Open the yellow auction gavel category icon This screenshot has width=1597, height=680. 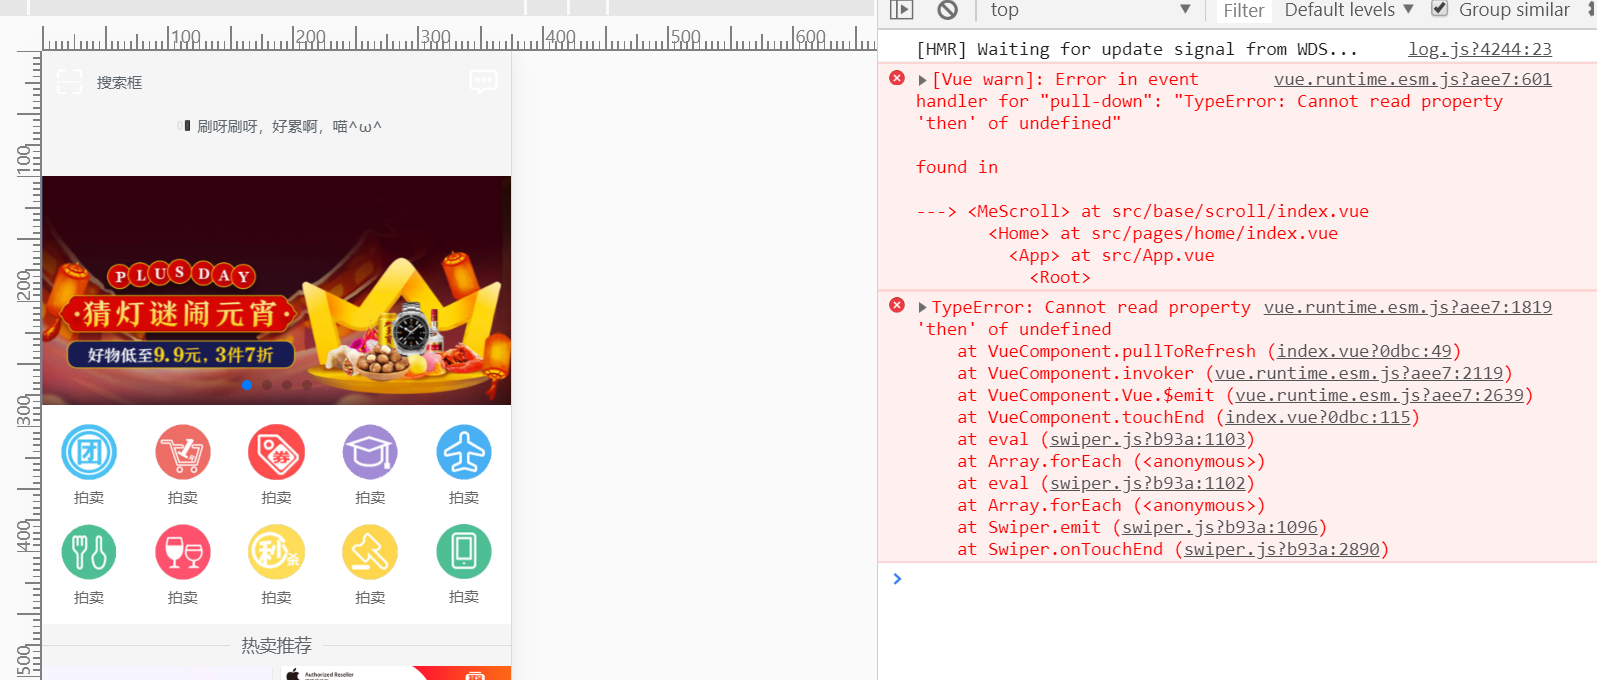[370, 552]
